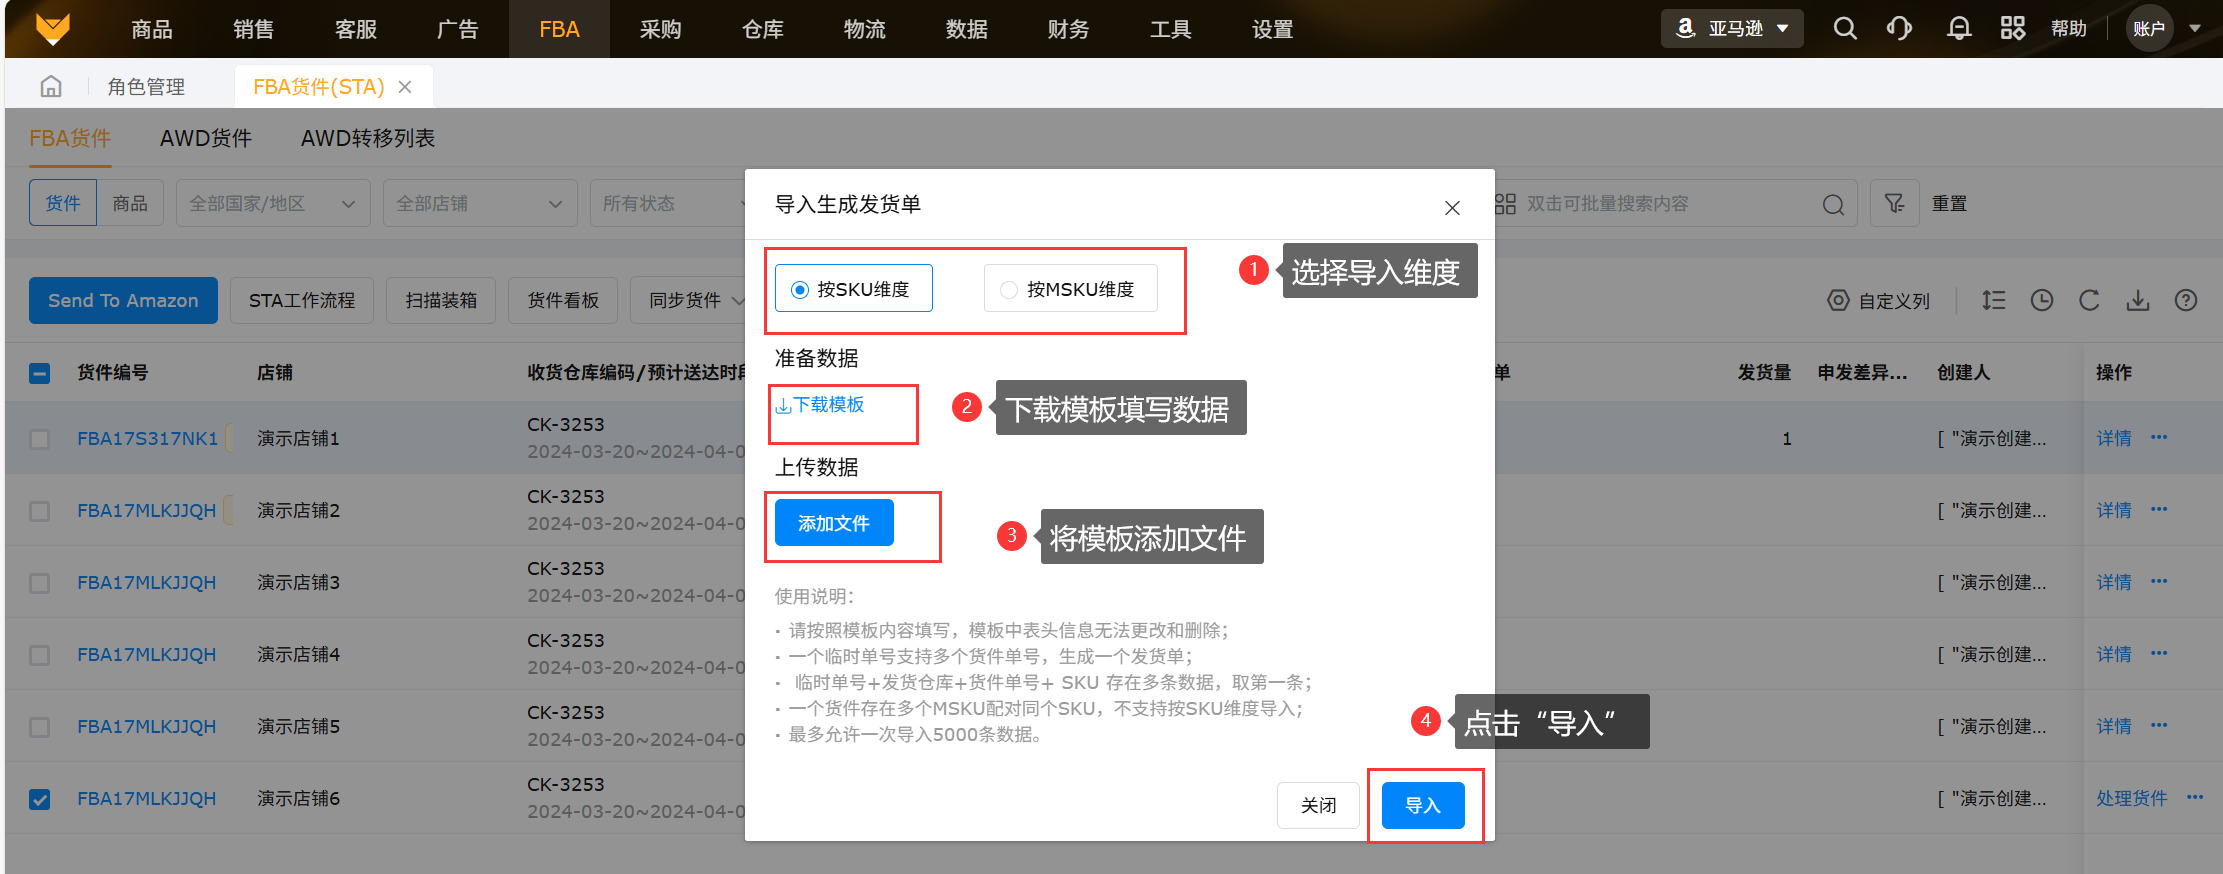Switch to the AWD转移列表 tab

(368, 138)
